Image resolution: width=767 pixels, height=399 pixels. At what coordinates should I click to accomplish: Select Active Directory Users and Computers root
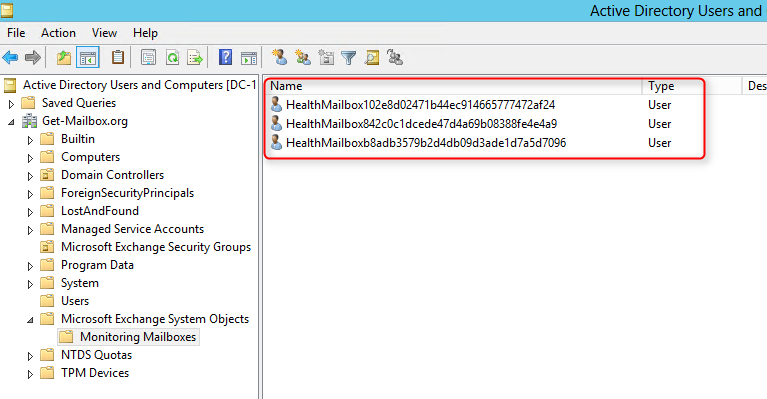(139, 85)
